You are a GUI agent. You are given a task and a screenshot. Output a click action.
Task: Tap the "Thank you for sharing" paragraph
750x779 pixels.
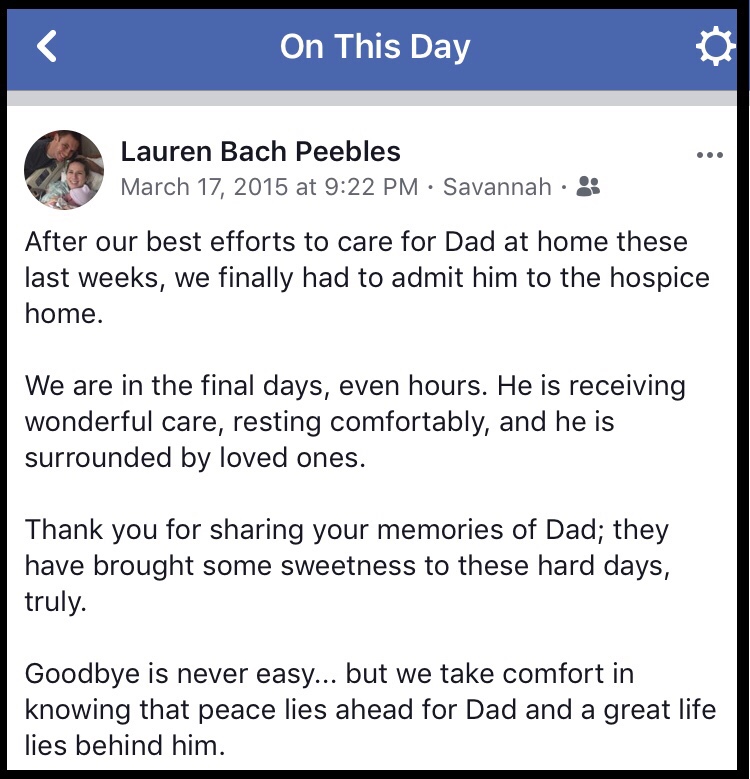point(347,564)
